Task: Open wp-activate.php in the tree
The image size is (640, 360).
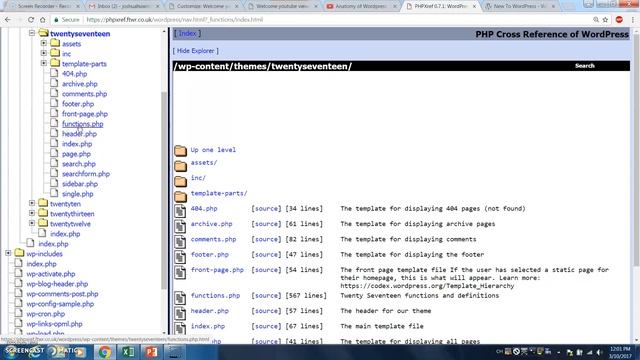Action: [51, 274]
